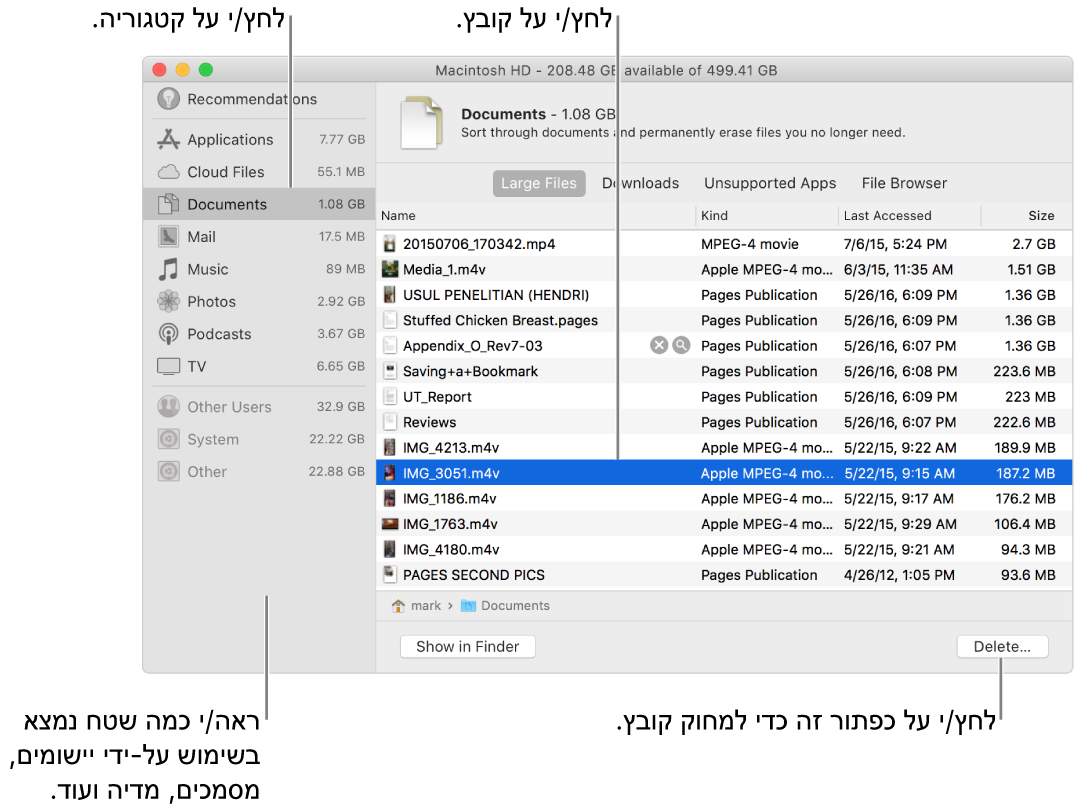Click the Documents sidebar icon

pyautogui.click(x=168, y=204)
